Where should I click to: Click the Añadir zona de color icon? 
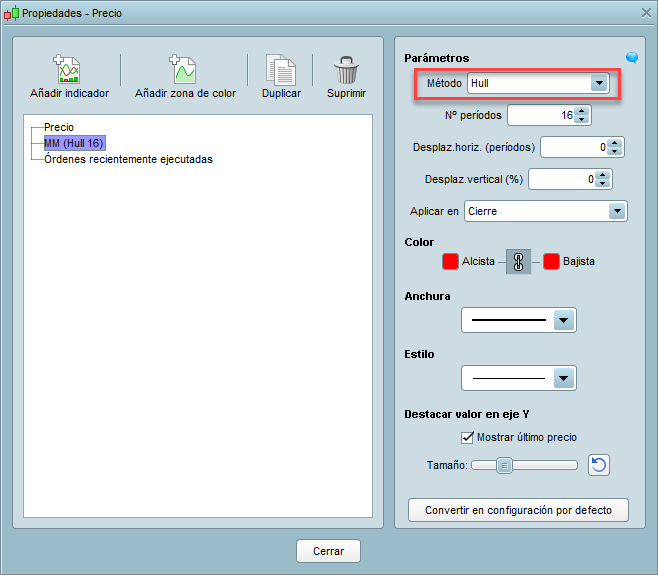[185, 70]
